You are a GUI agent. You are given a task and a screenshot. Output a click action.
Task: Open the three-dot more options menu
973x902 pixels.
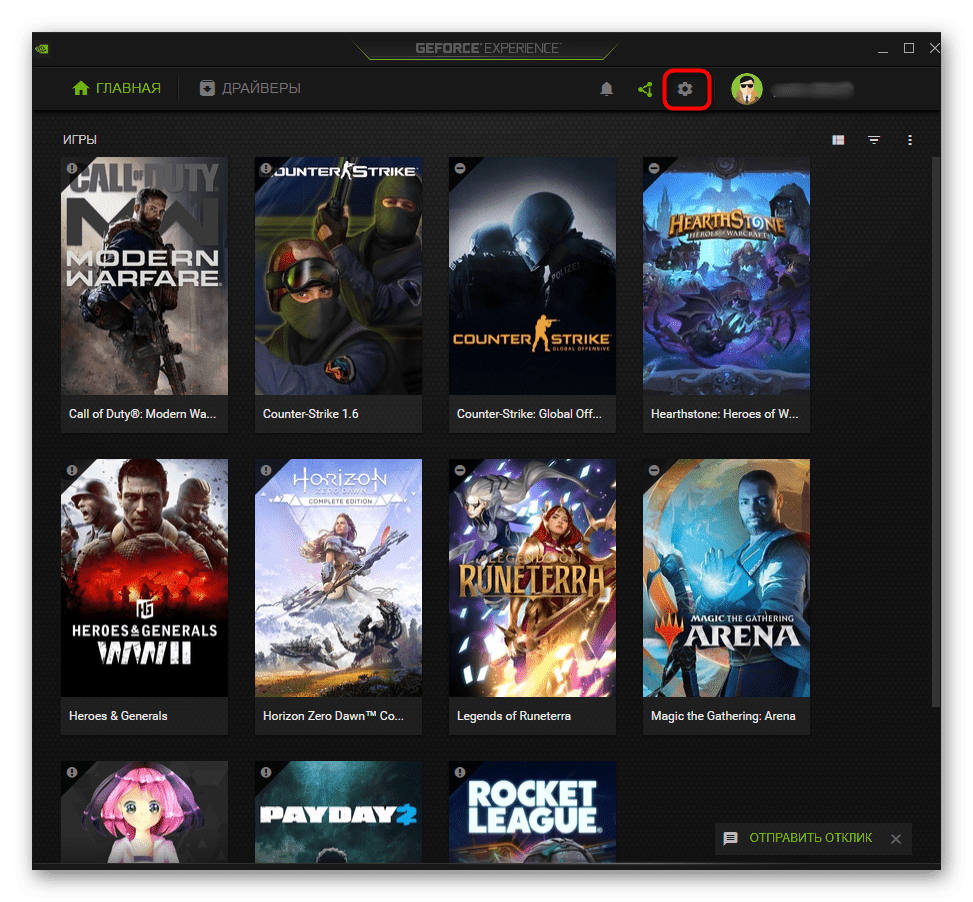[909, 140]
